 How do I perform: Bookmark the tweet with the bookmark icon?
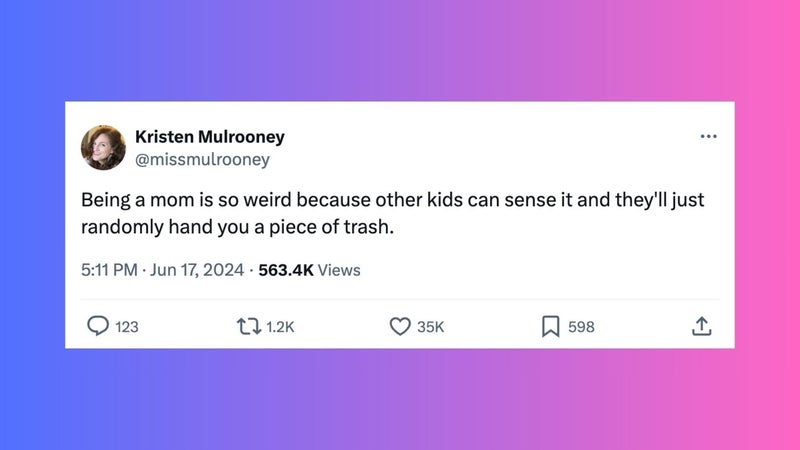tap(550, 327)
